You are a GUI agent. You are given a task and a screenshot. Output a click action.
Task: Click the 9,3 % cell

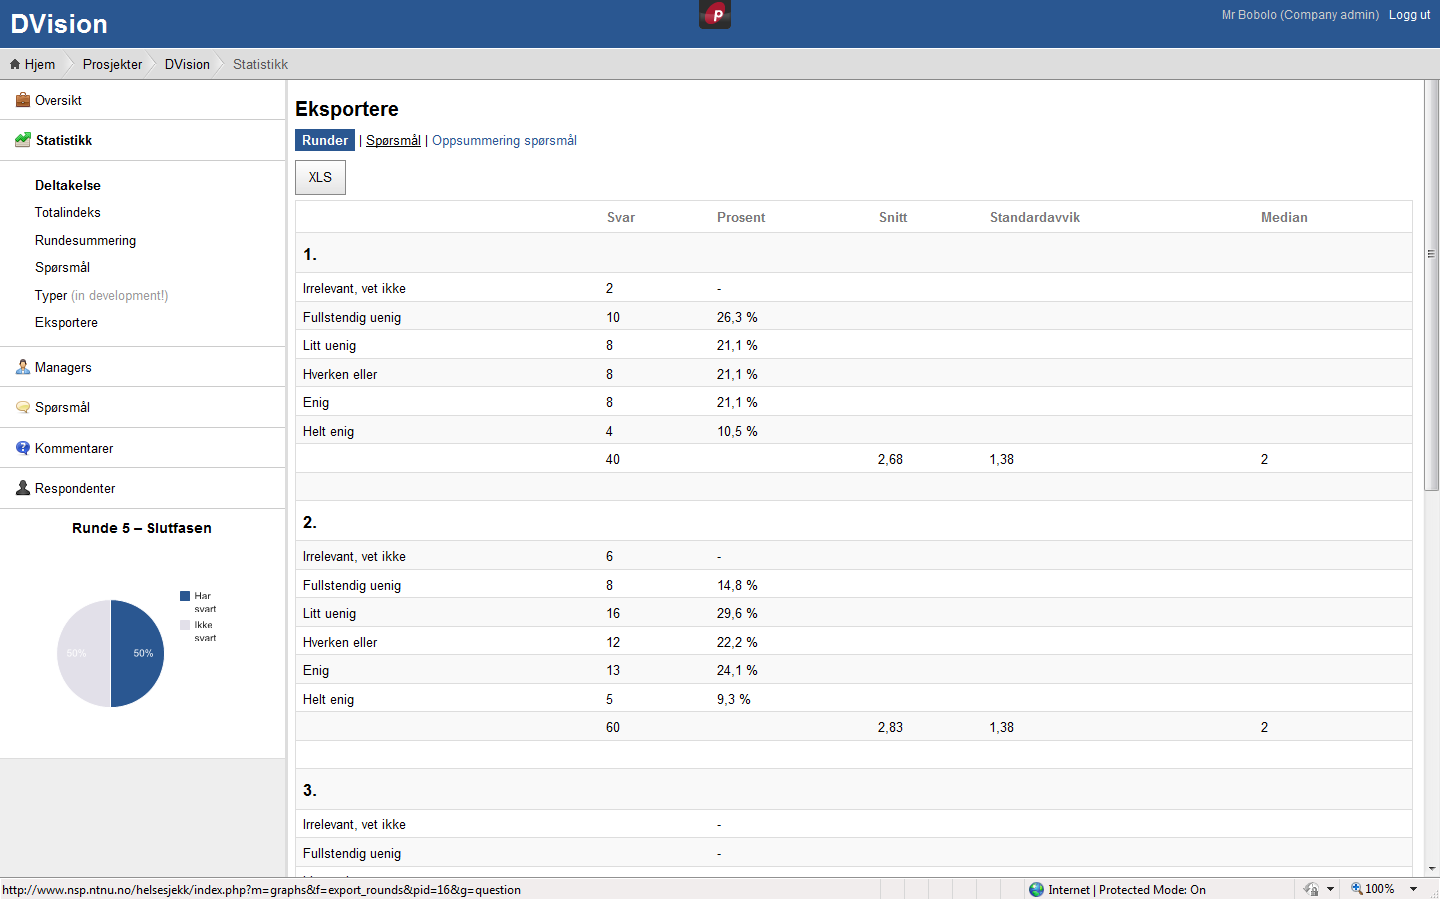734,699
